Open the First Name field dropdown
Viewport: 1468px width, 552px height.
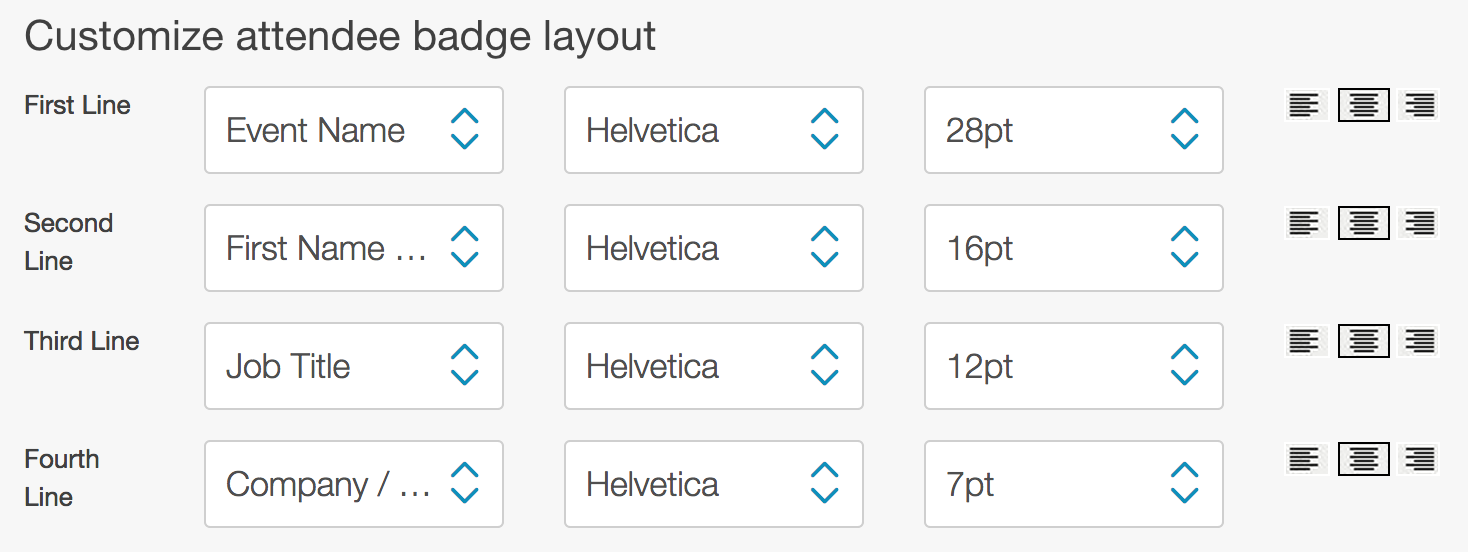tap(354, 248)
